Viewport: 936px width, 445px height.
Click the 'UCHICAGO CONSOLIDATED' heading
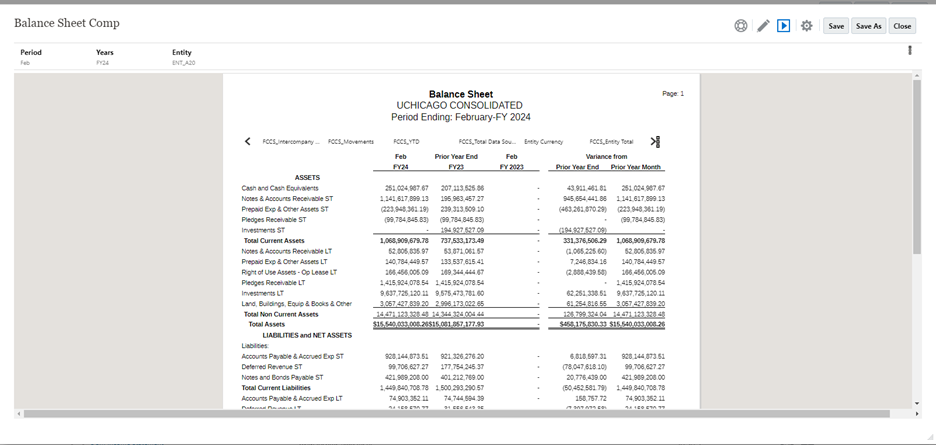pyautogui.click(x=459, y=105)
